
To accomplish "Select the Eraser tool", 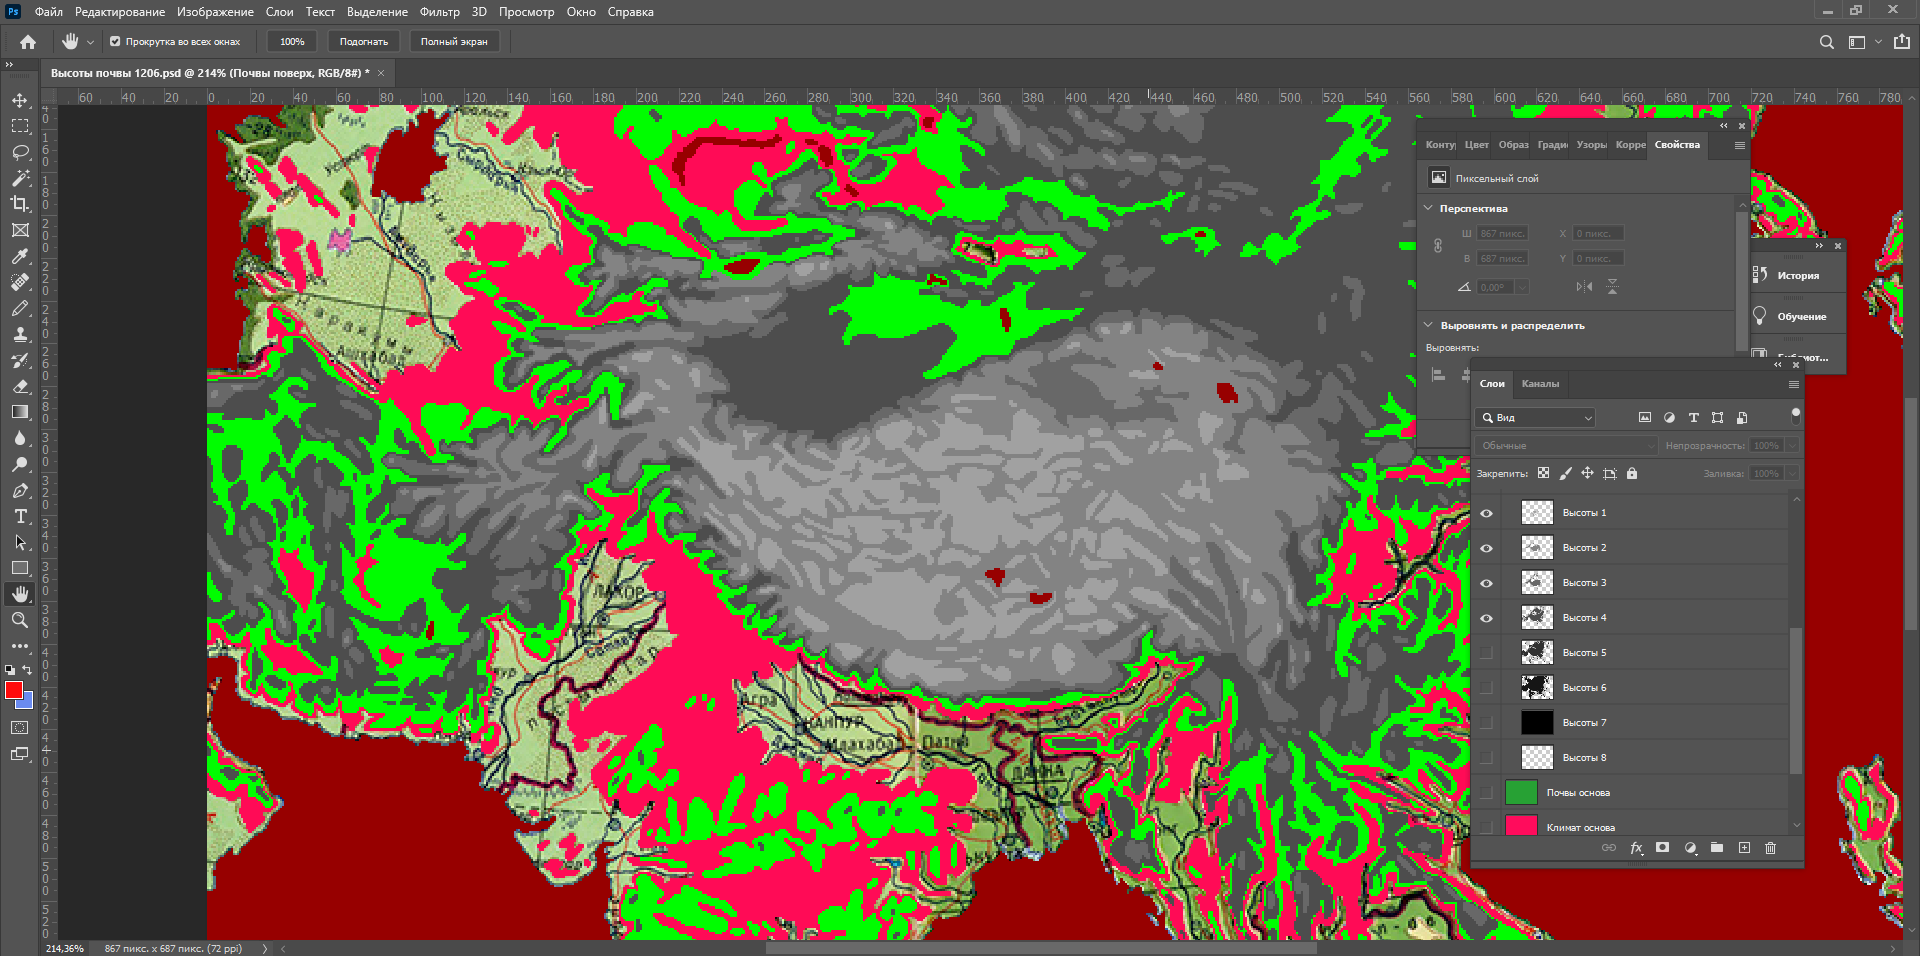I will 20,386.
